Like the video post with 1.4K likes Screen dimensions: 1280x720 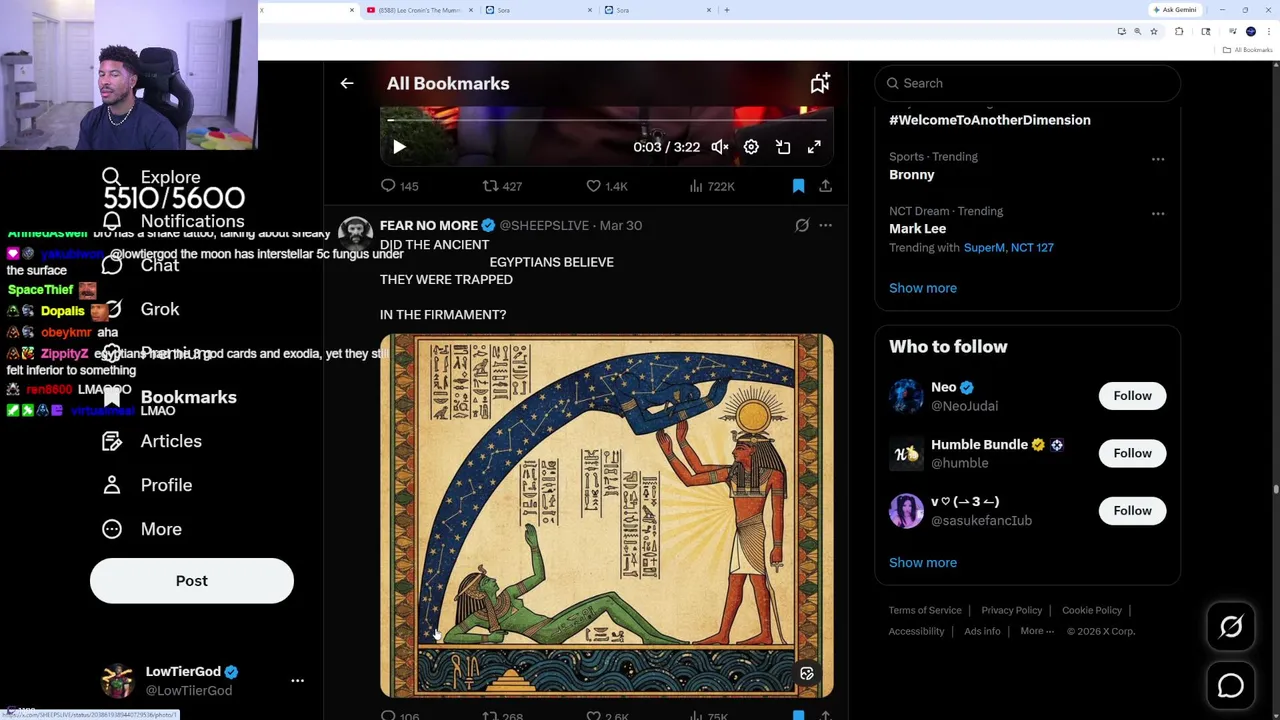(x=607, y=186)
